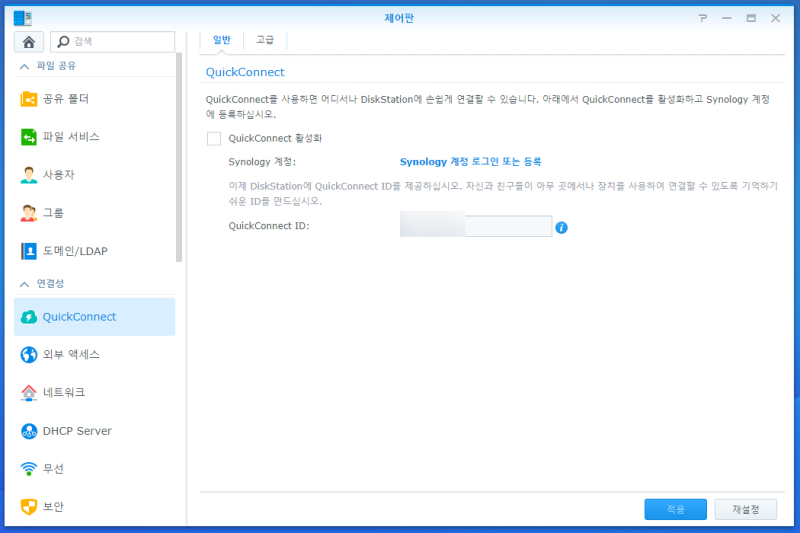Open the Shared Folder (공유 폴더) icon
The height and width of the screenshot is (533, 800).
[x=29, y=99]
